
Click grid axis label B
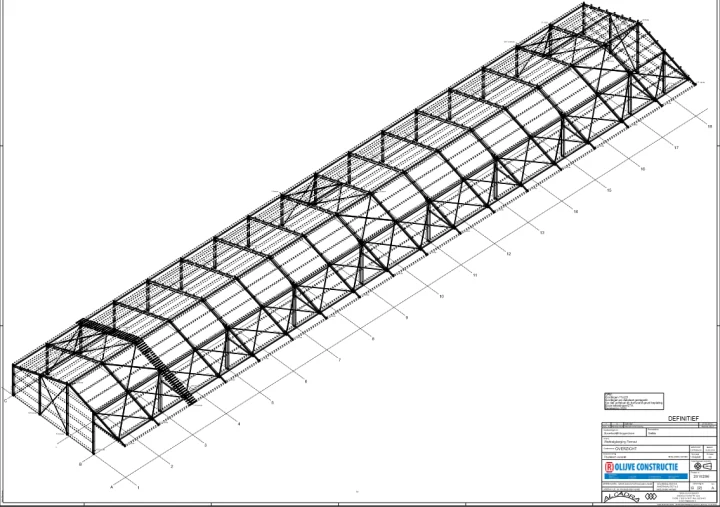[79, 465]
